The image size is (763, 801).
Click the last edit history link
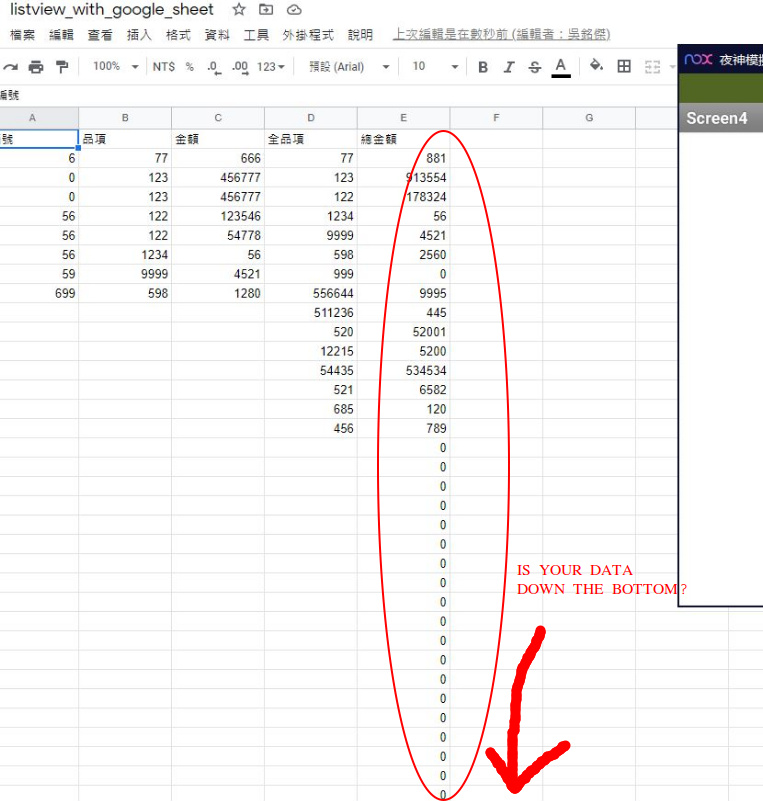tap(501, 35)
